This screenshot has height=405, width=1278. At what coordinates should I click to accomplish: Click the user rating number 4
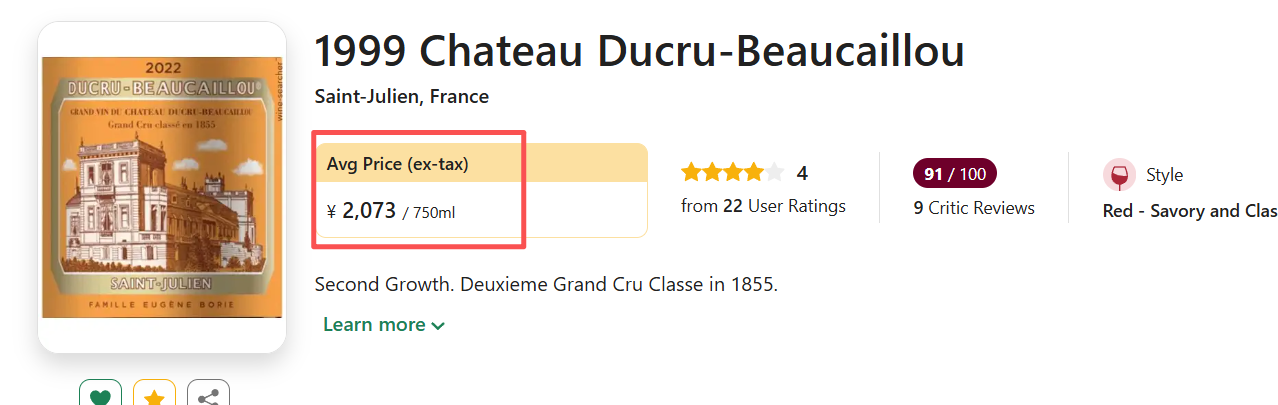(x=802, y=174)
